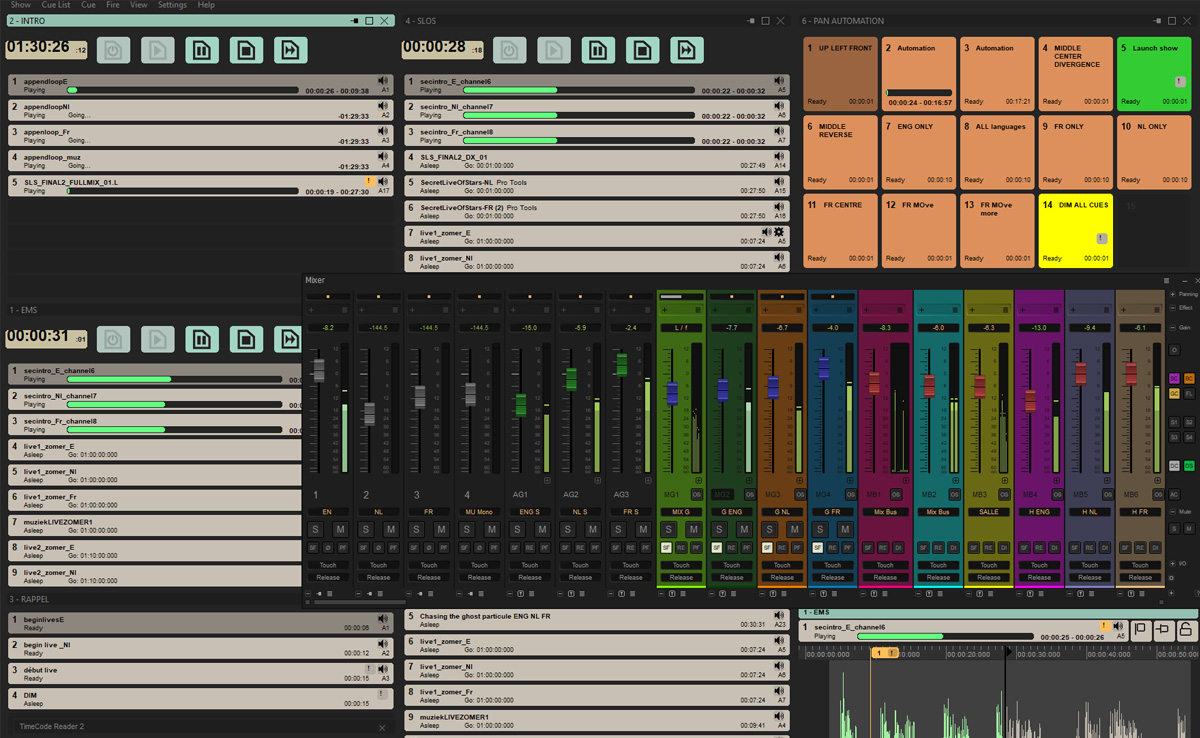
Task: Click the stop button in EMS panel
Action: click(x=246, y=340)
